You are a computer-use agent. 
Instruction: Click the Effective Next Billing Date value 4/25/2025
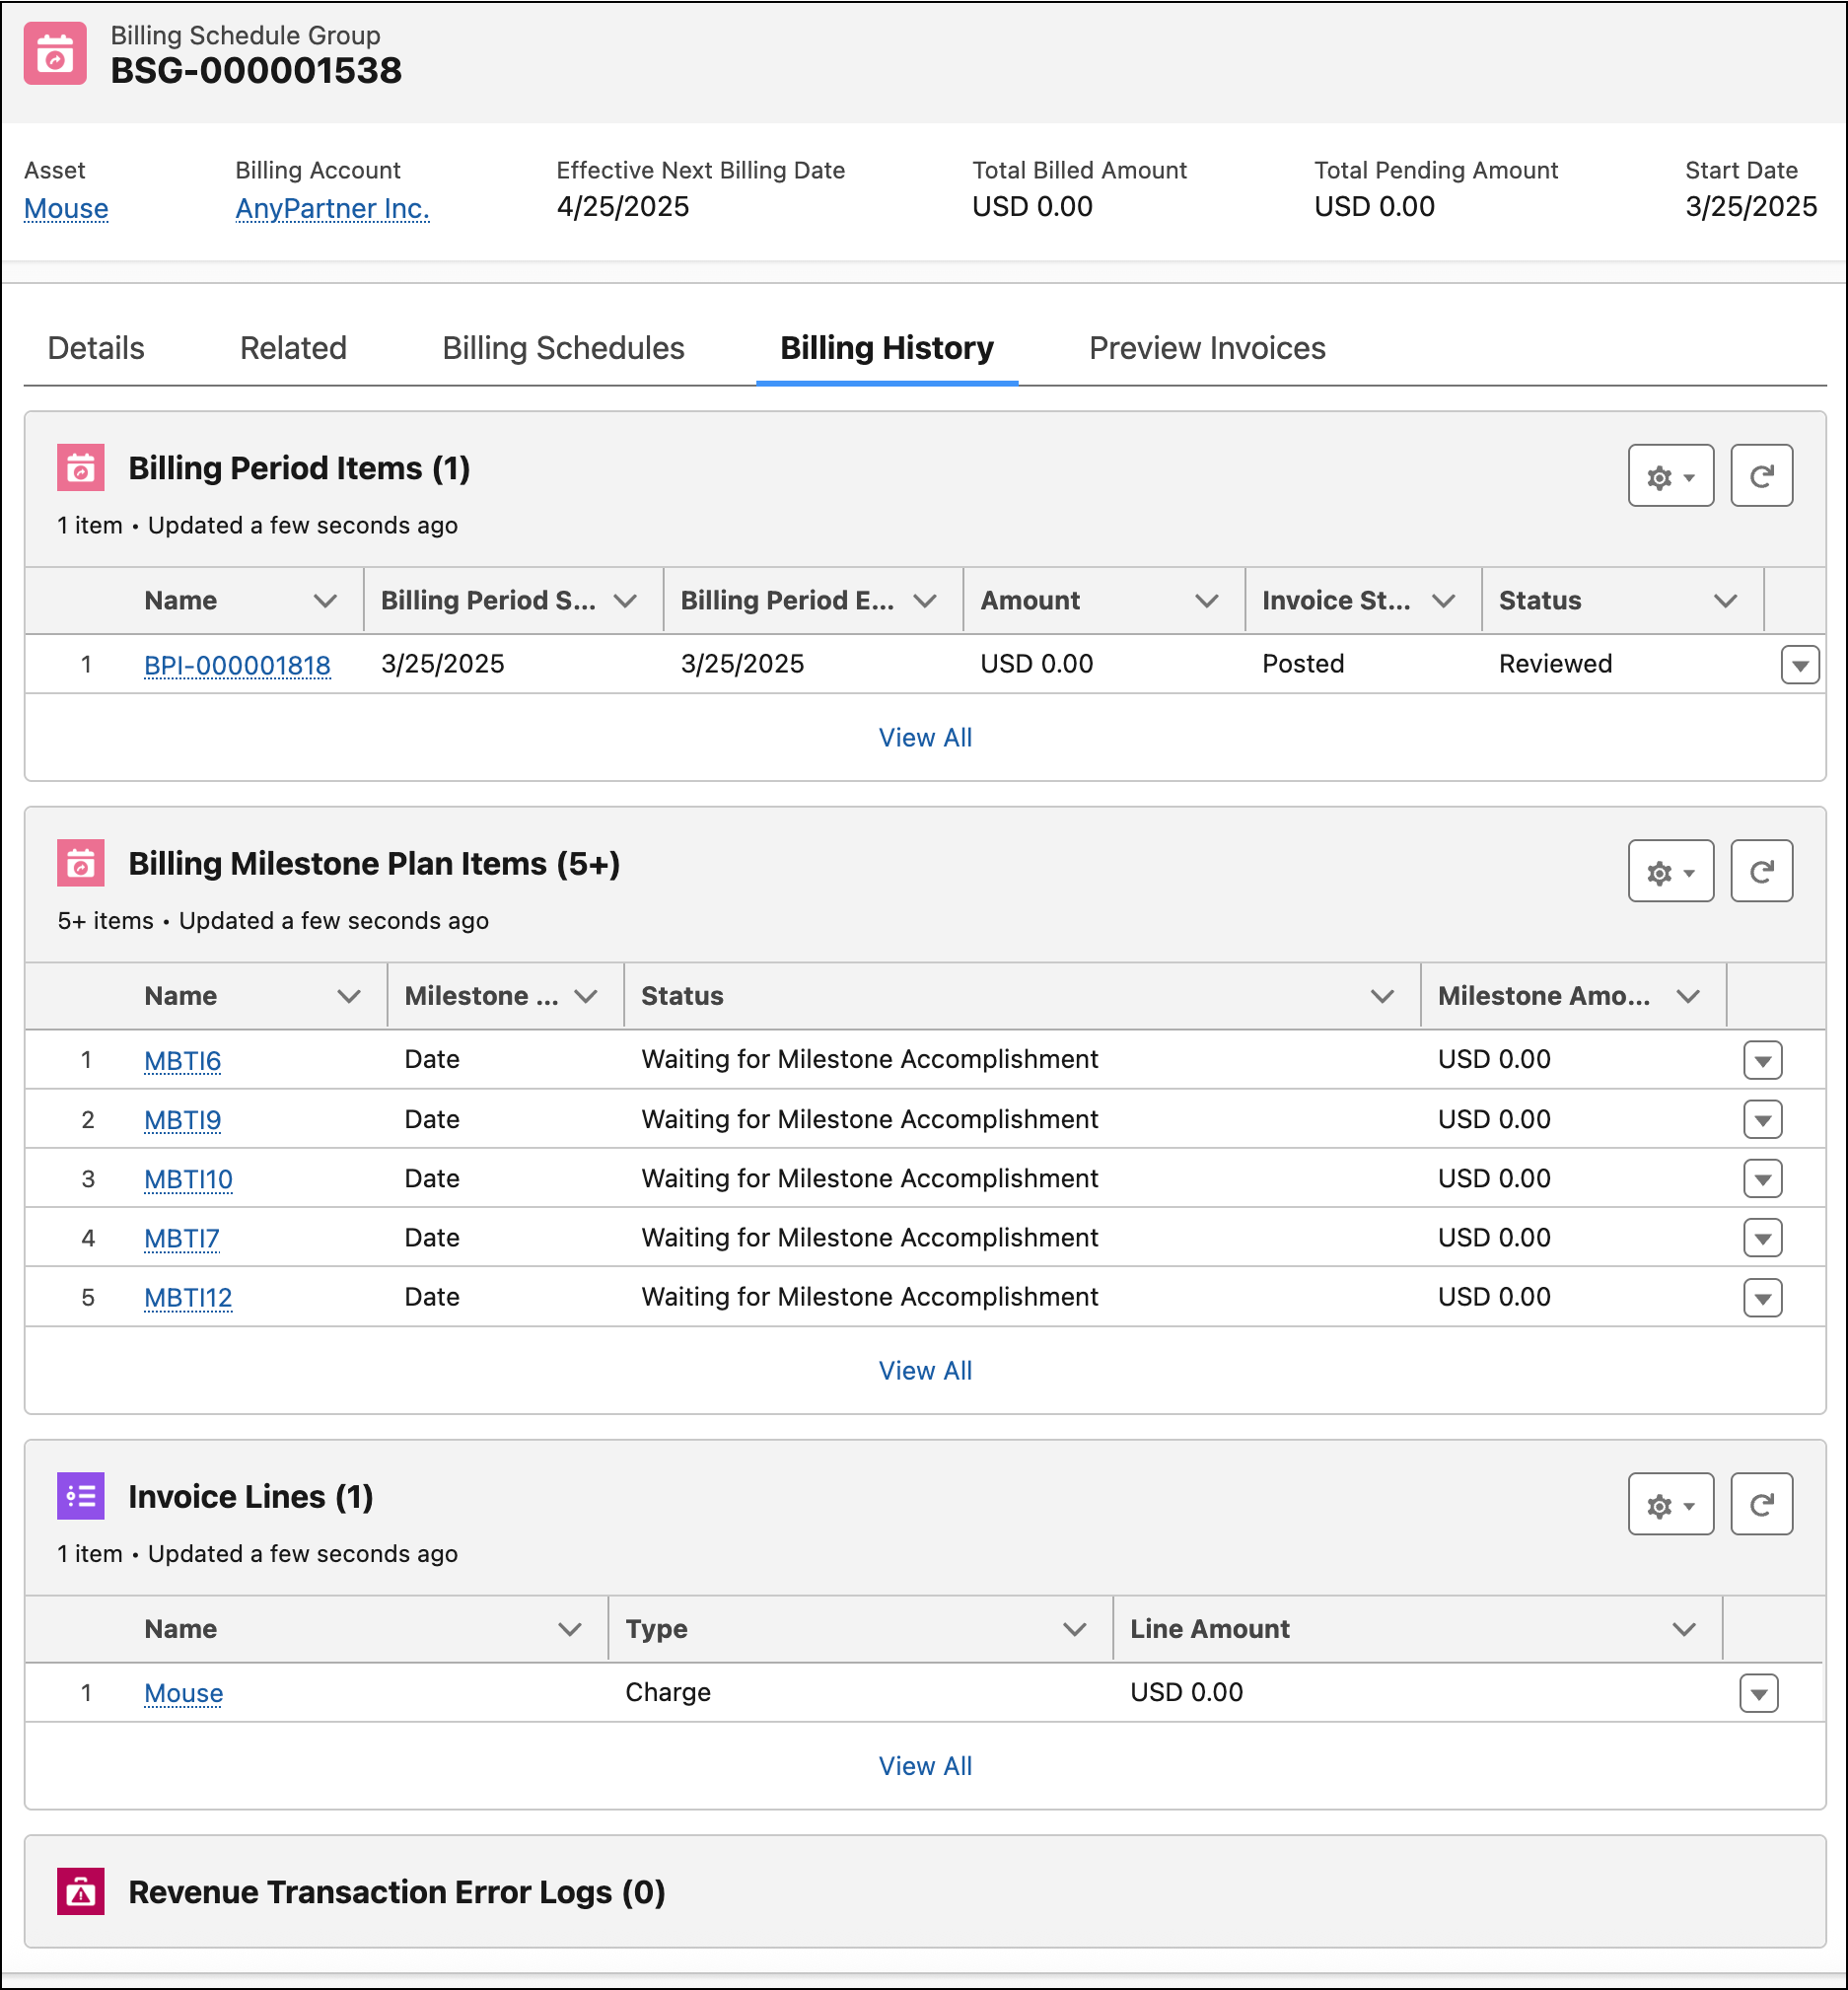[623, 206]
